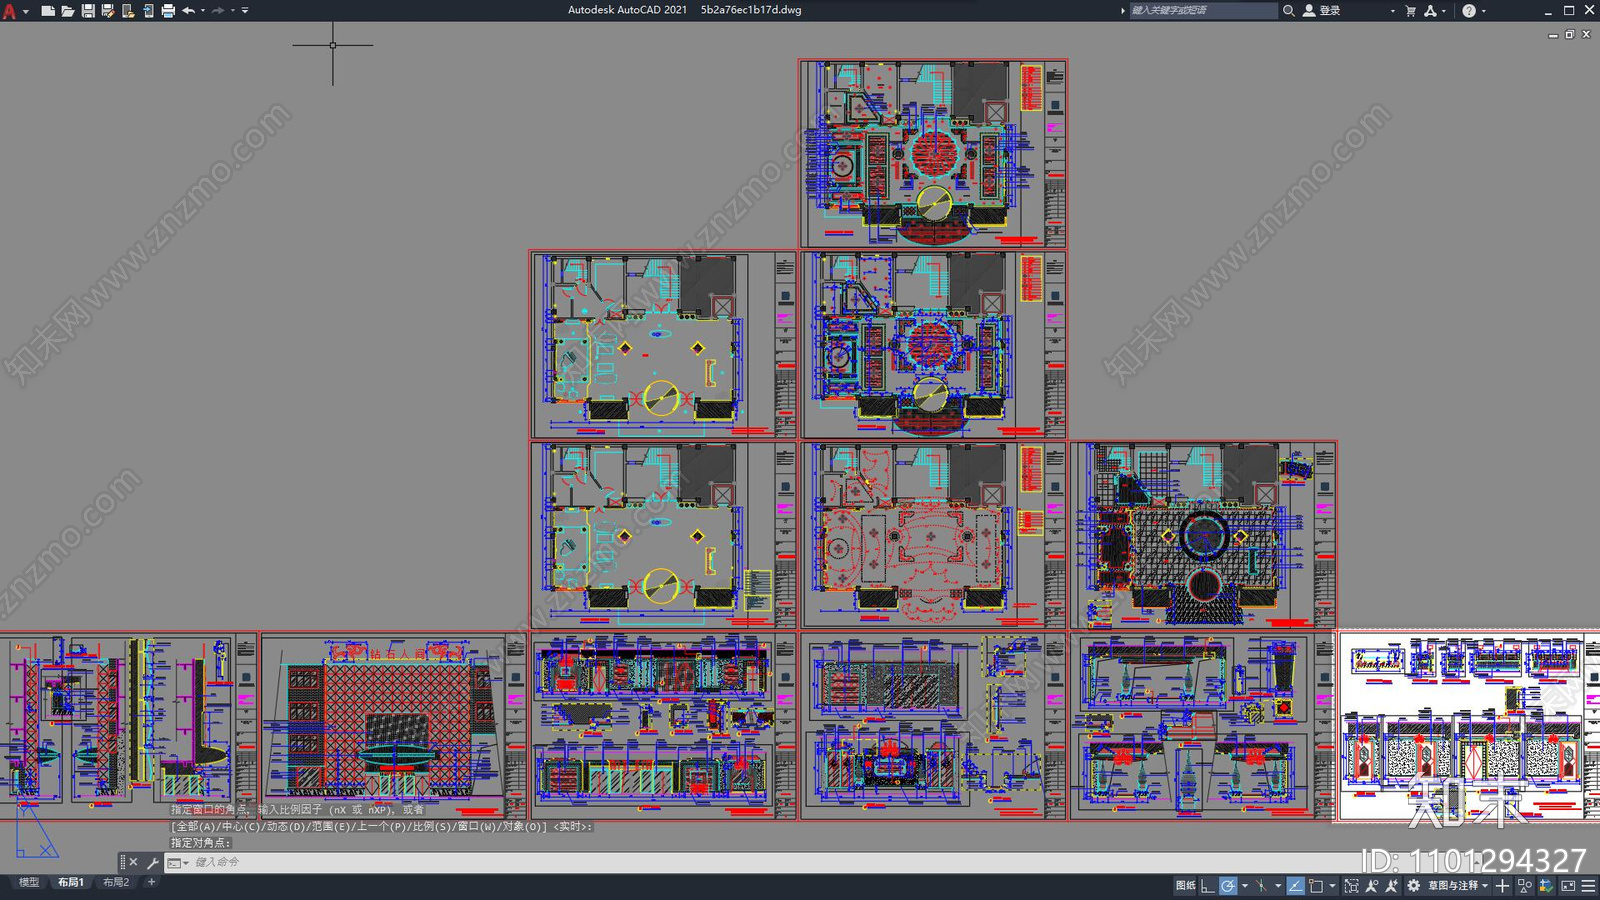Save to Web & Mobile icon
The width and height of the screenshot is (1600, 900).
[x=148, y=11]
